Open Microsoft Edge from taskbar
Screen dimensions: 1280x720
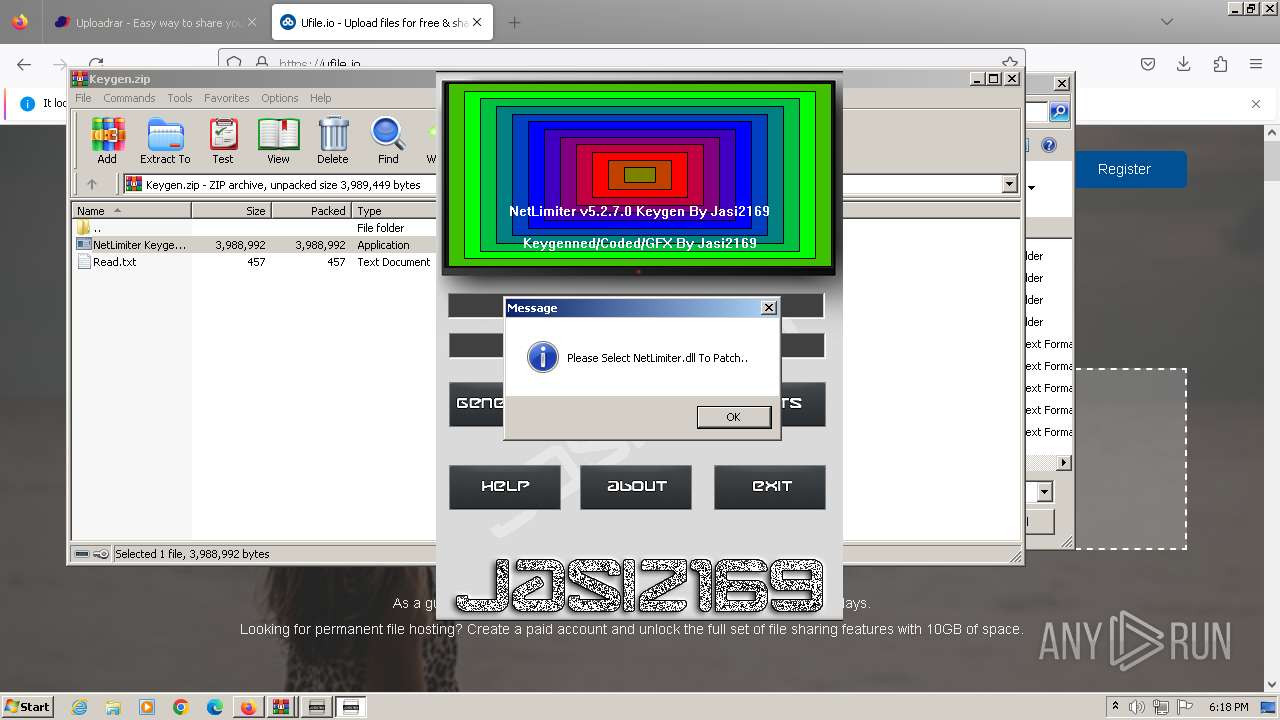tap(215, 707)
